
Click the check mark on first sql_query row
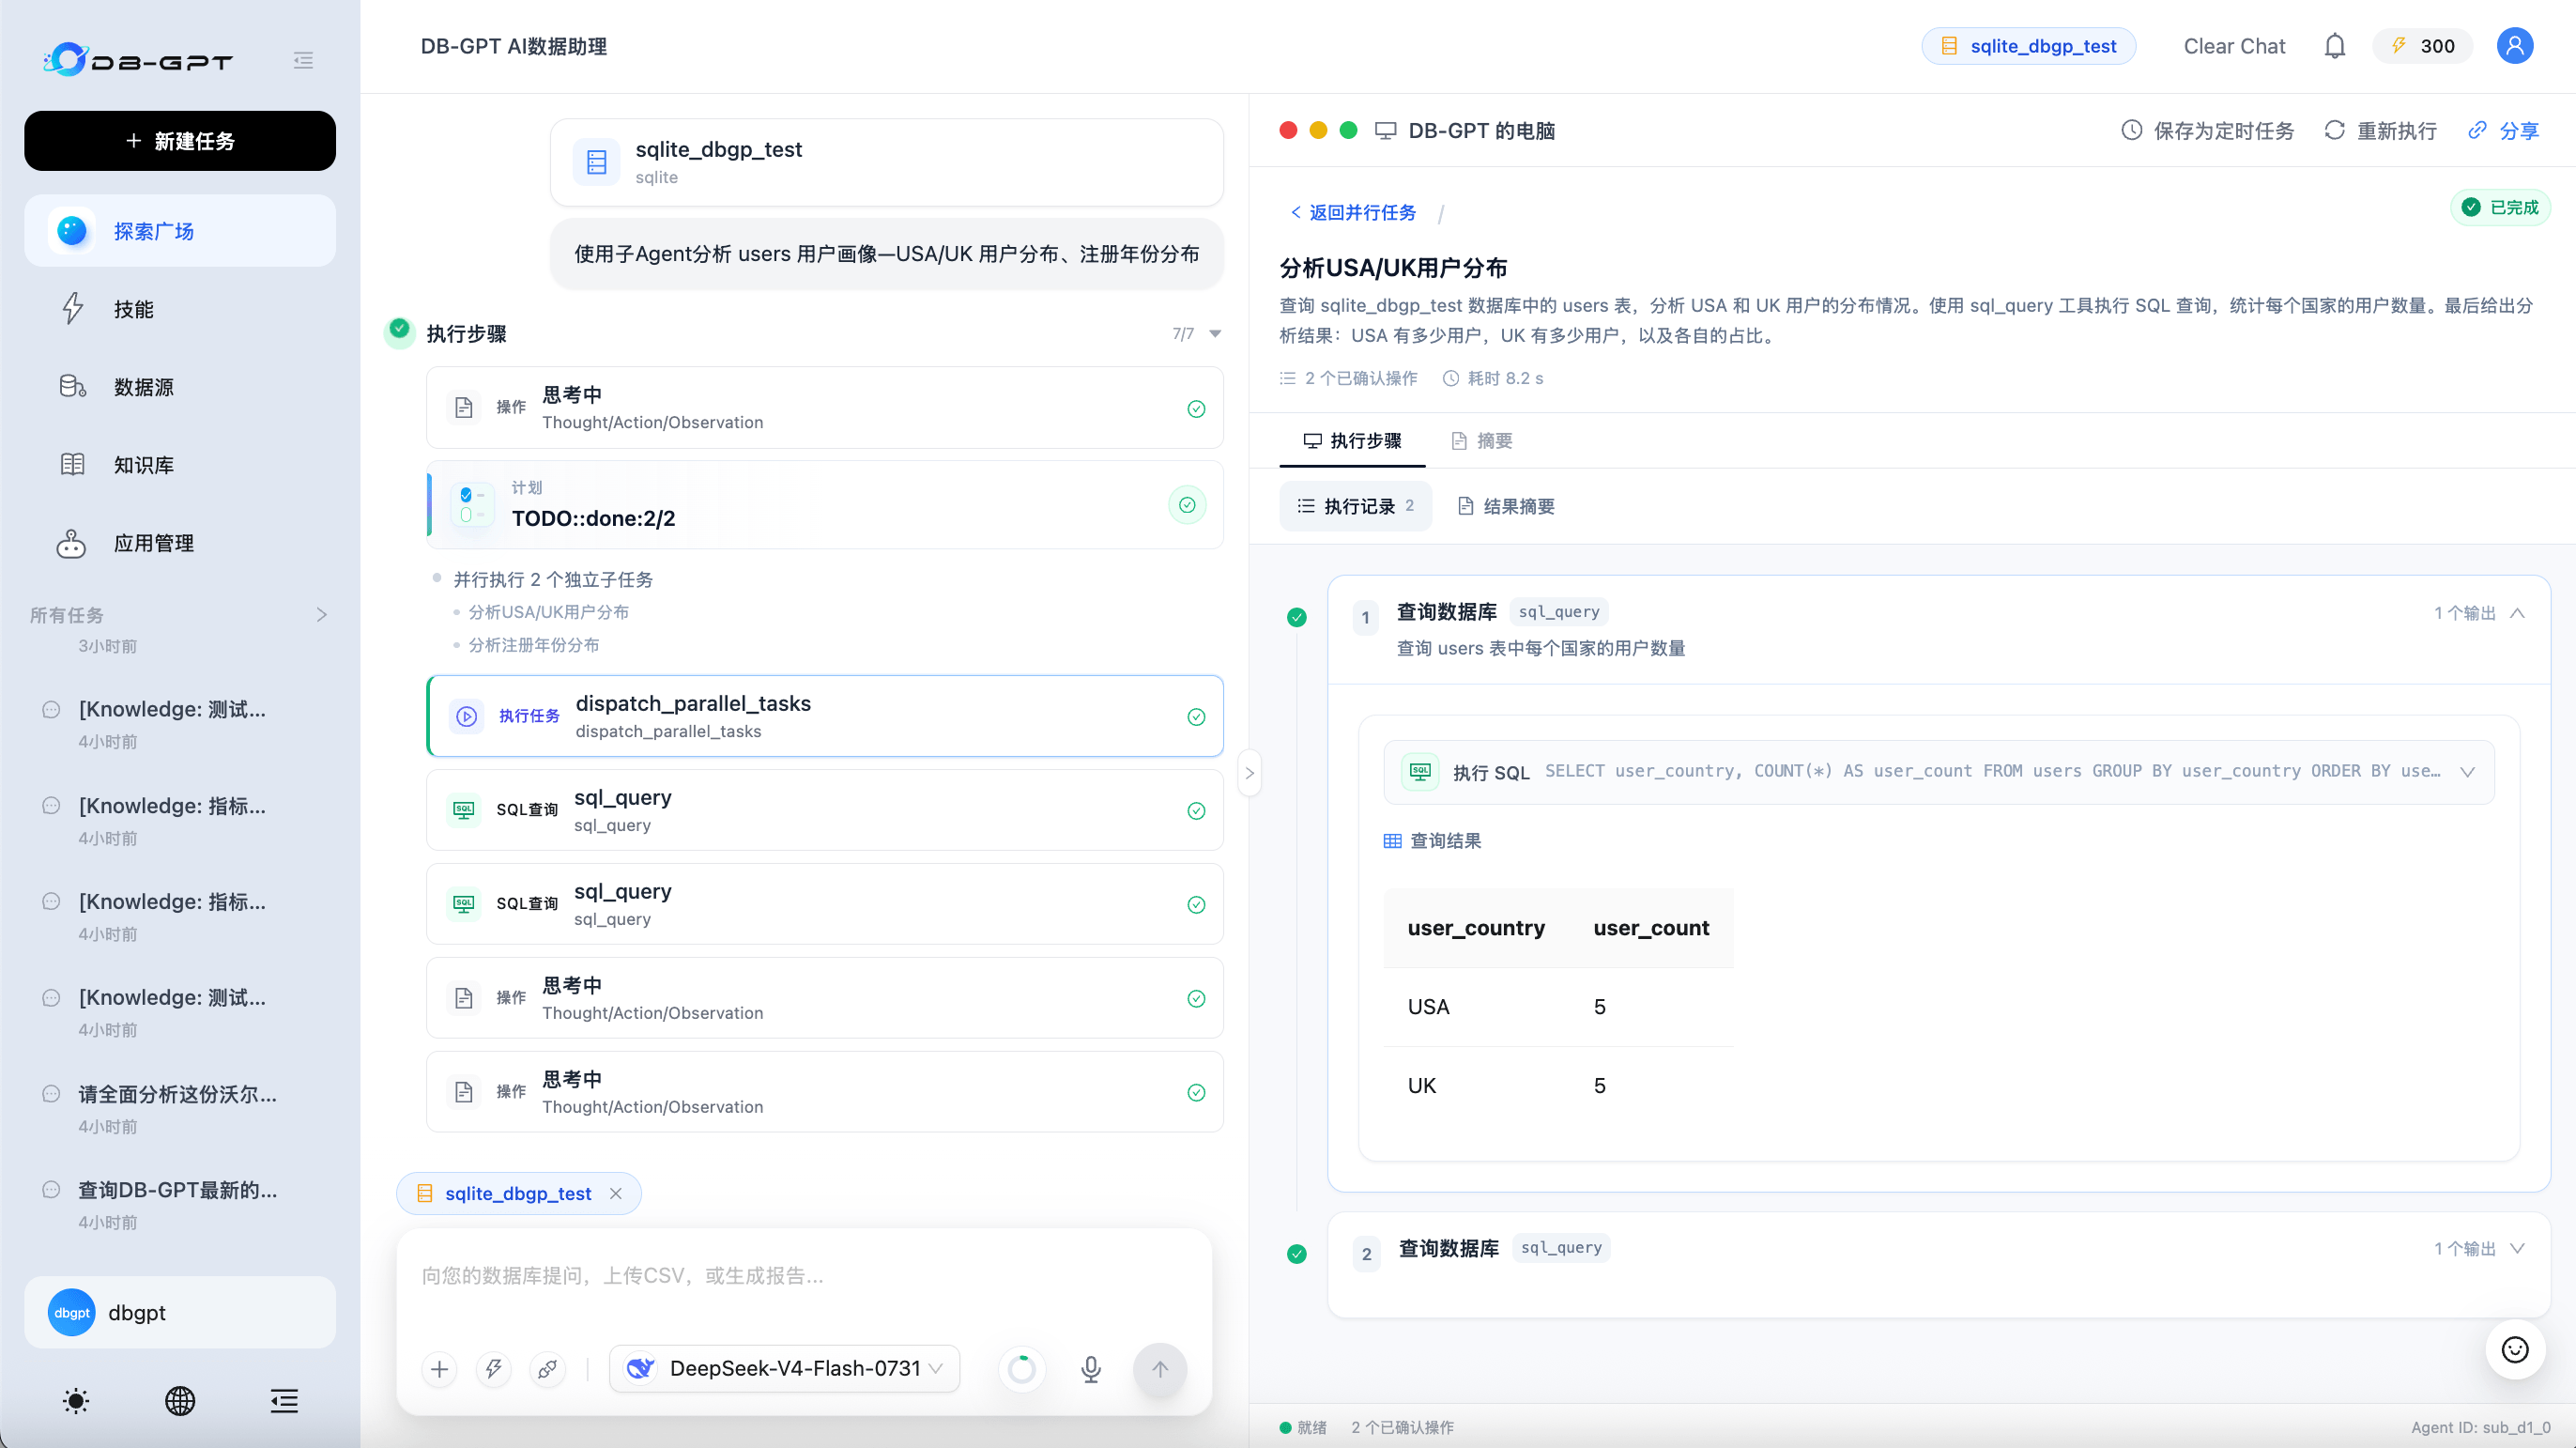coord(1196,811)
